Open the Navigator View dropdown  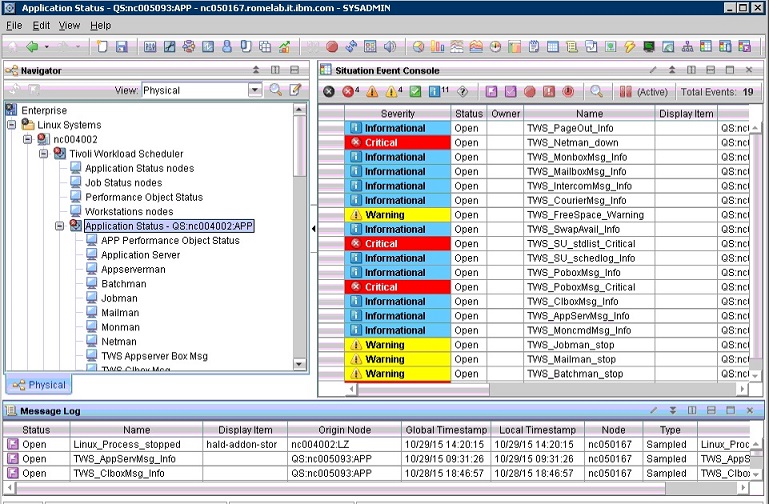(254, 90)
